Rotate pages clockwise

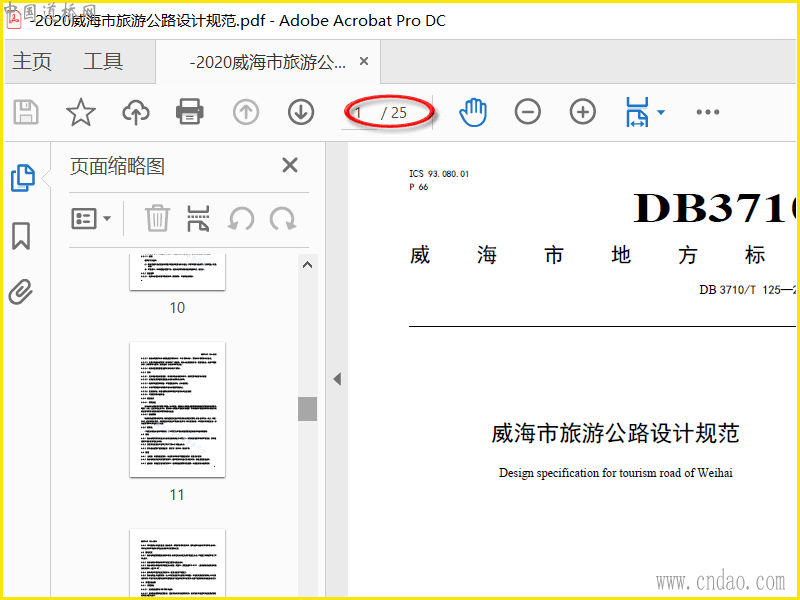click(283, 219)
